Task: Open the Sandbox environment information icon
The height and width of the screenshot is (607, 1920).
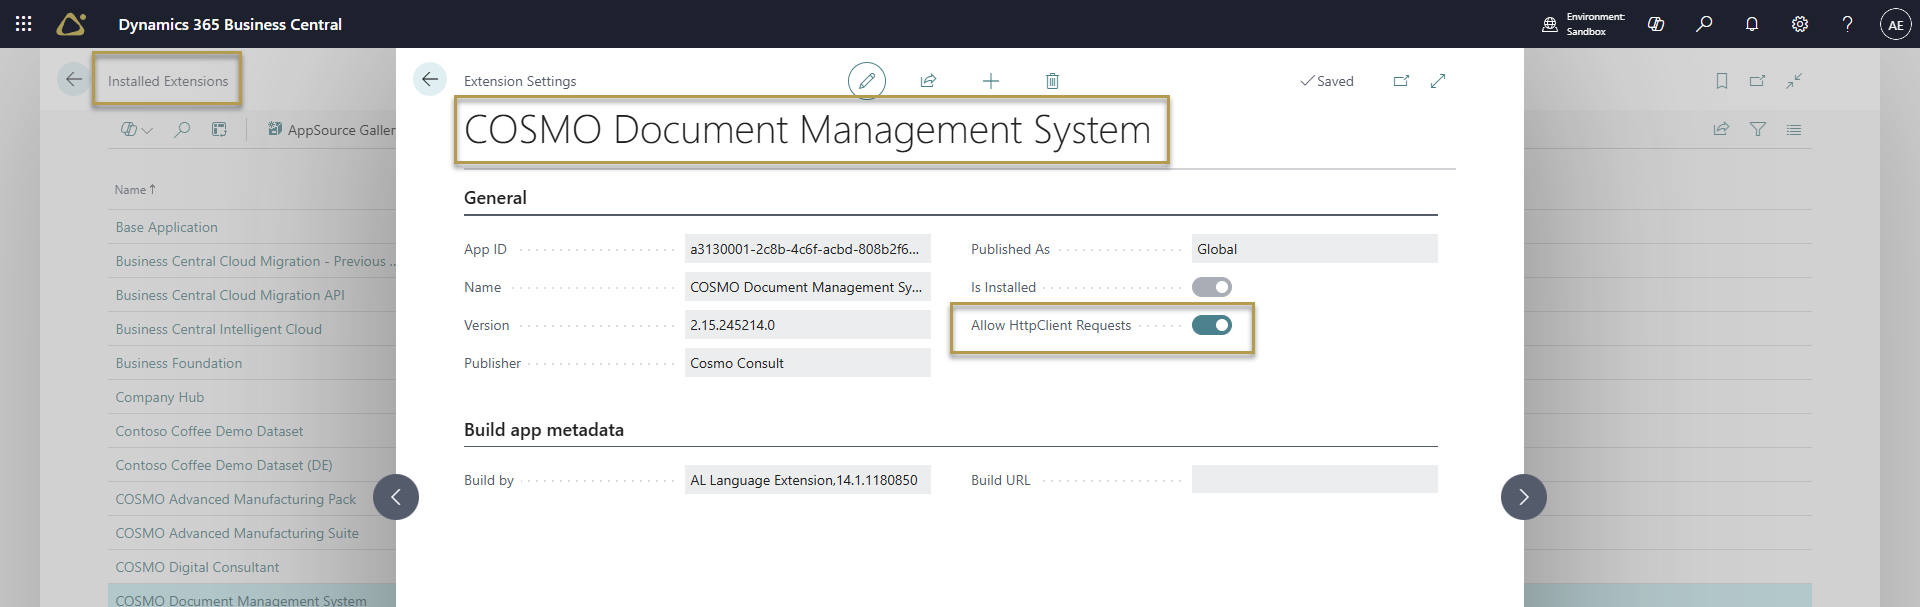Action: [x=1550, y=24]
